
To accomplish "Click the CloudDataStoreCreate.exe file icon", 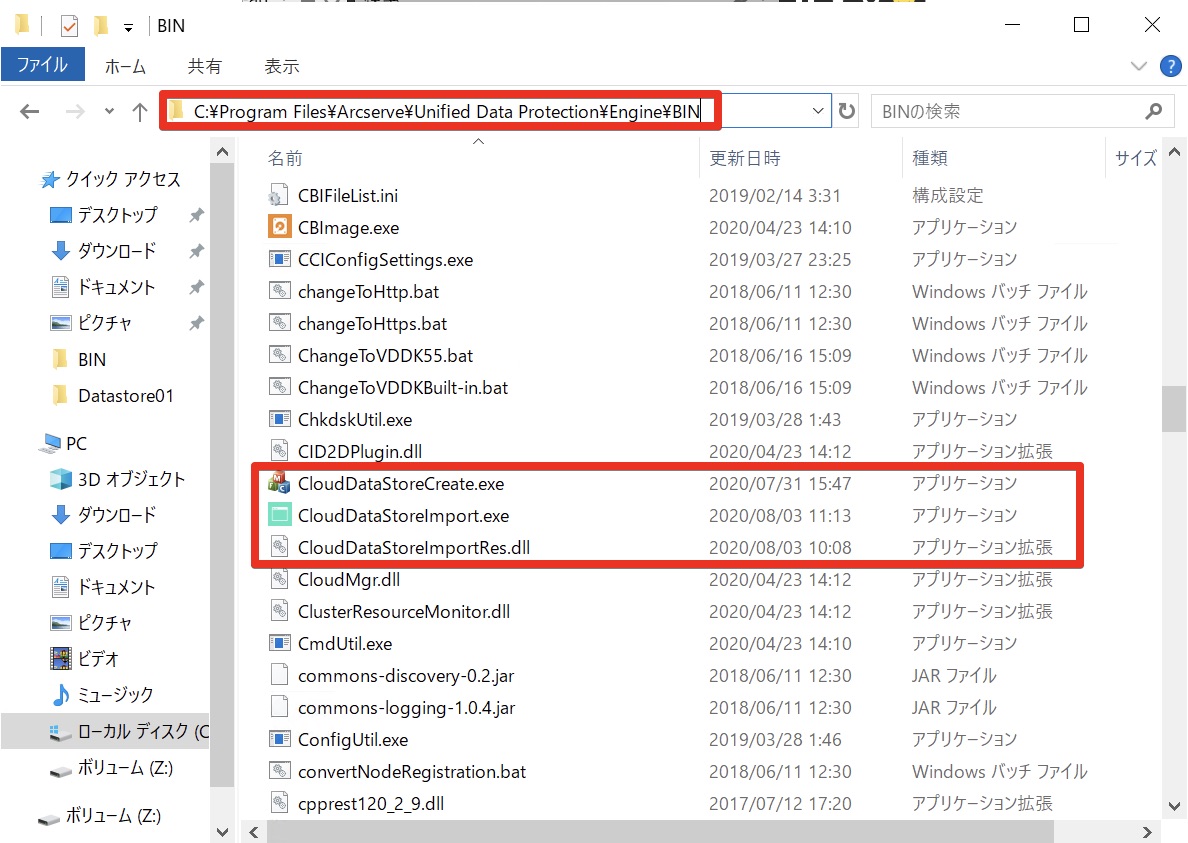I will pyautogui.click(x=279, y=483).
